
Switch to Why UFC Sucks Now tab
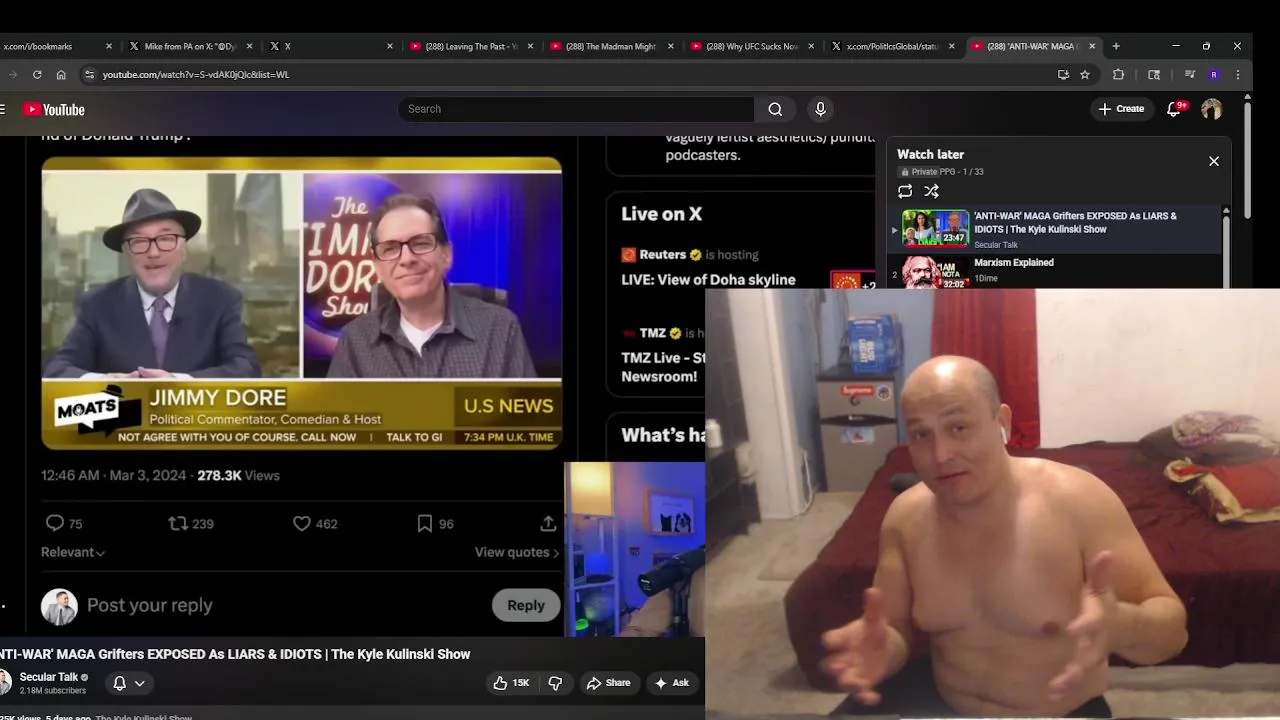(x=750, y=46)
